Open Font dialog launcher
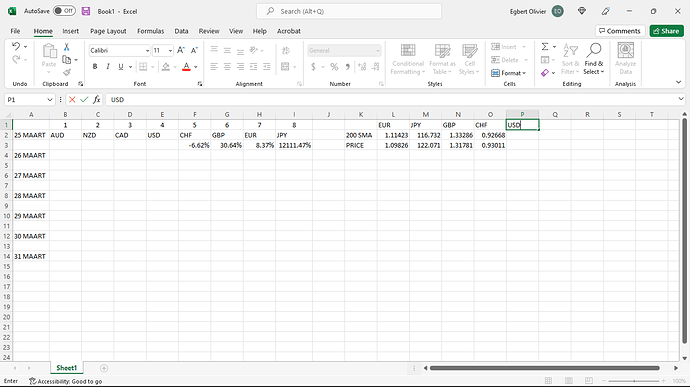The height and width of the screenshot is (387, 690). tap(200, 84)
